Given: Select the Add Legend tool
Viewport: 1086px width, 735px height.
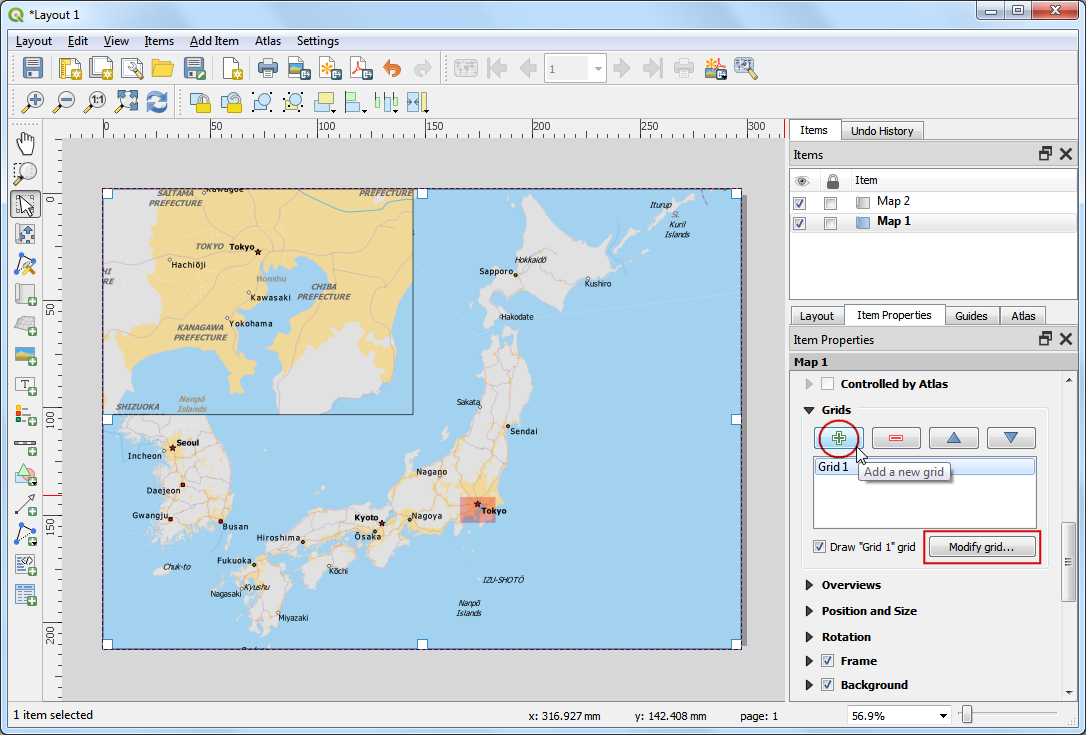Looking at the screenshot, I should (26, 414).
